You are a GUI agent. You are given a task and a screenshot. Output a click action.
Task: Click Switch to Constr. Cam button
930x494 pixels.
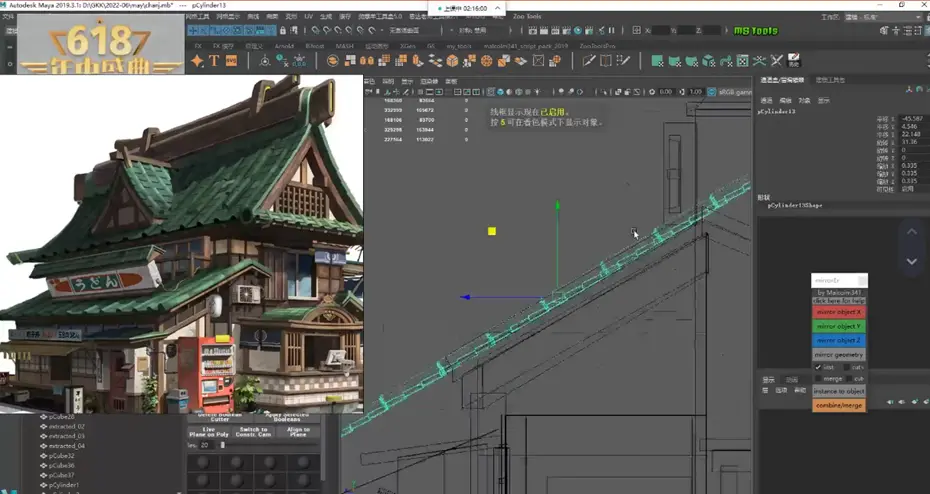click(253, 432)
